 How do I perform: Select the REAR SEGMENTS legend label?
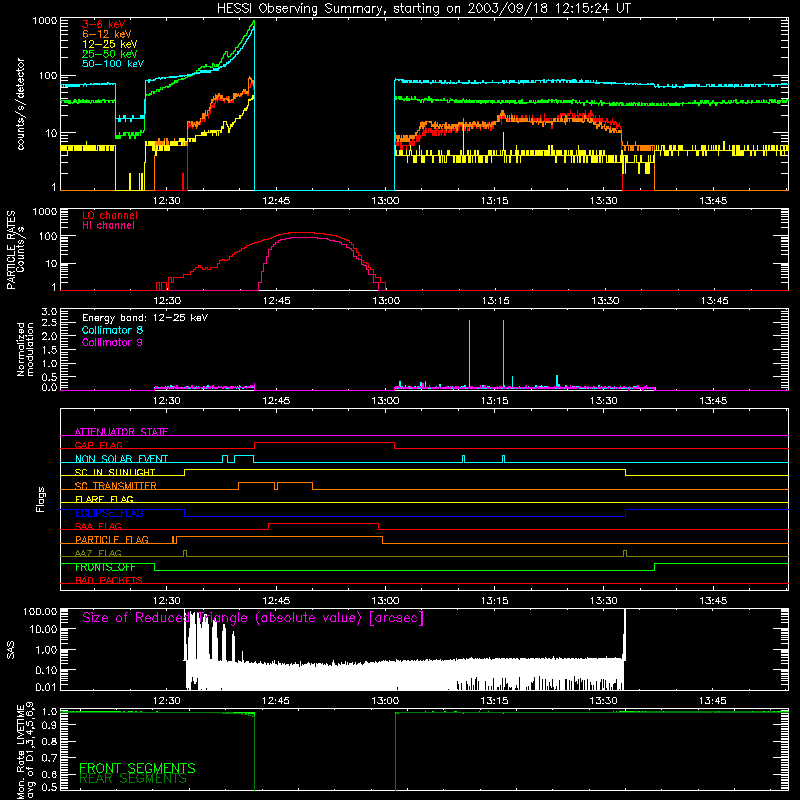[x=133, y=779]
